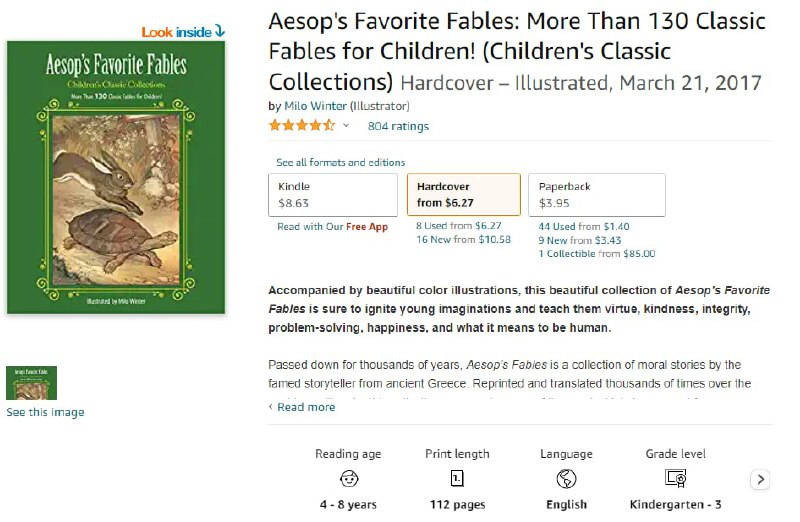Select the Hardcover format option
The width and height of the screenshot is (800, 522).
[463, 195]
